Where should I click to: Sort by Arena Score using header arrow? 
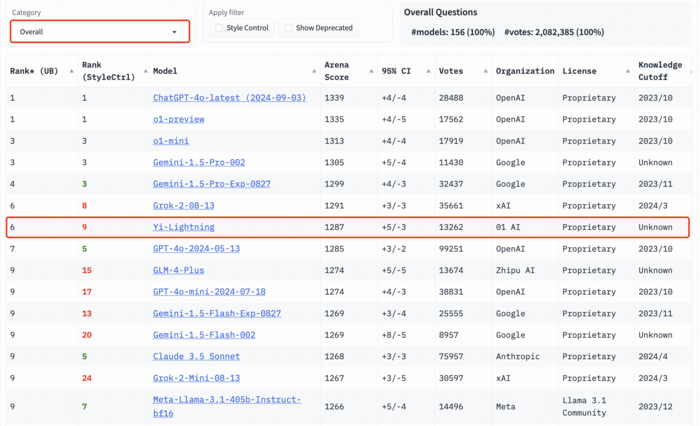tap(372, 71)
